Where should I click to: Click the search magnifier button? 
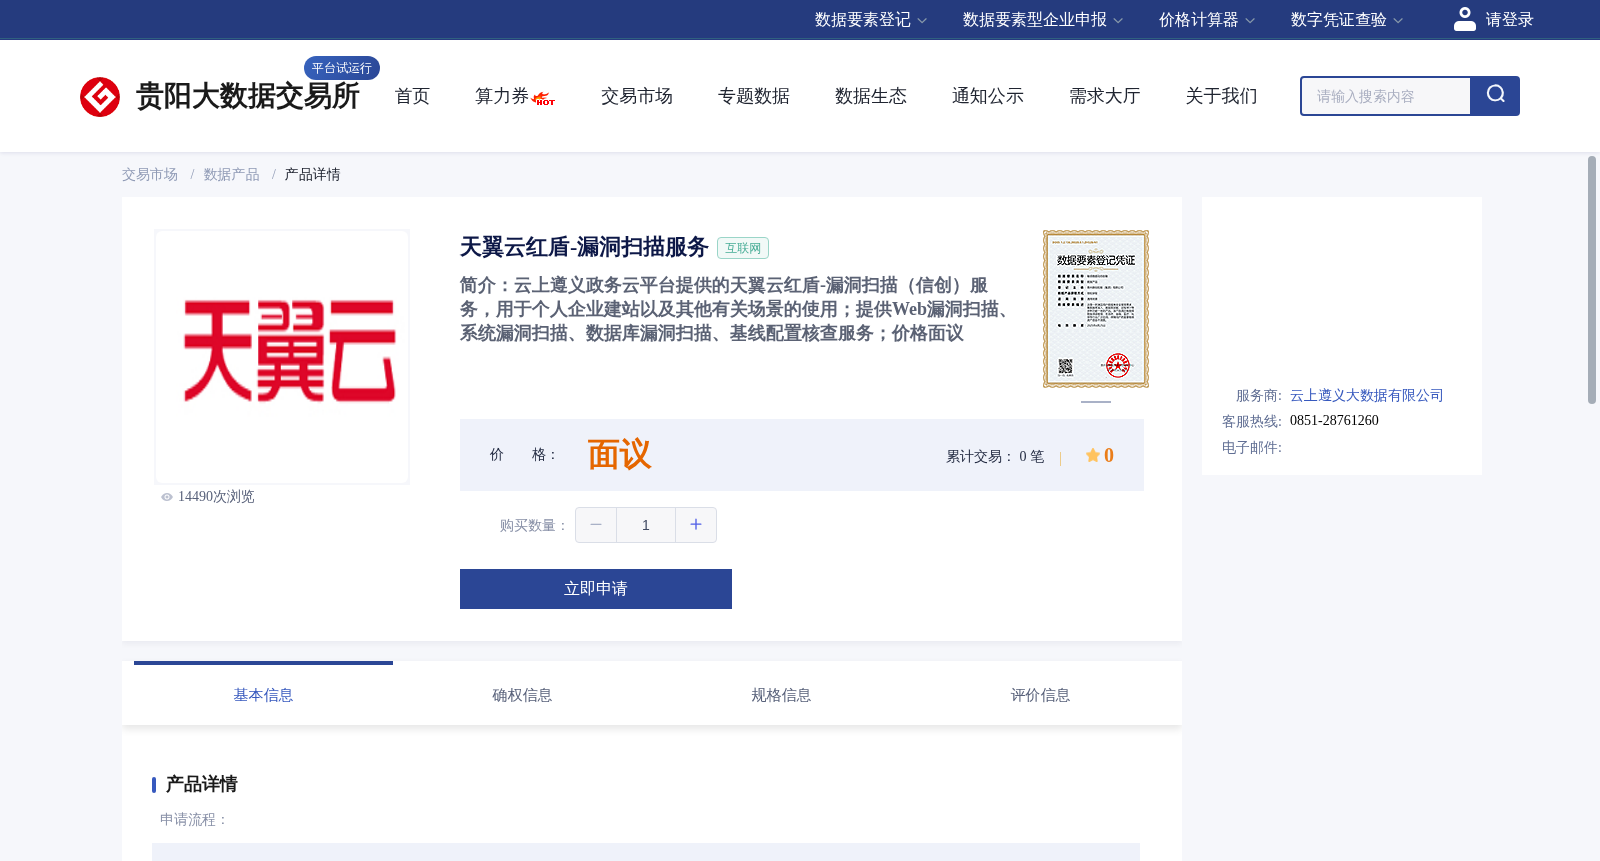point(1495,96)
